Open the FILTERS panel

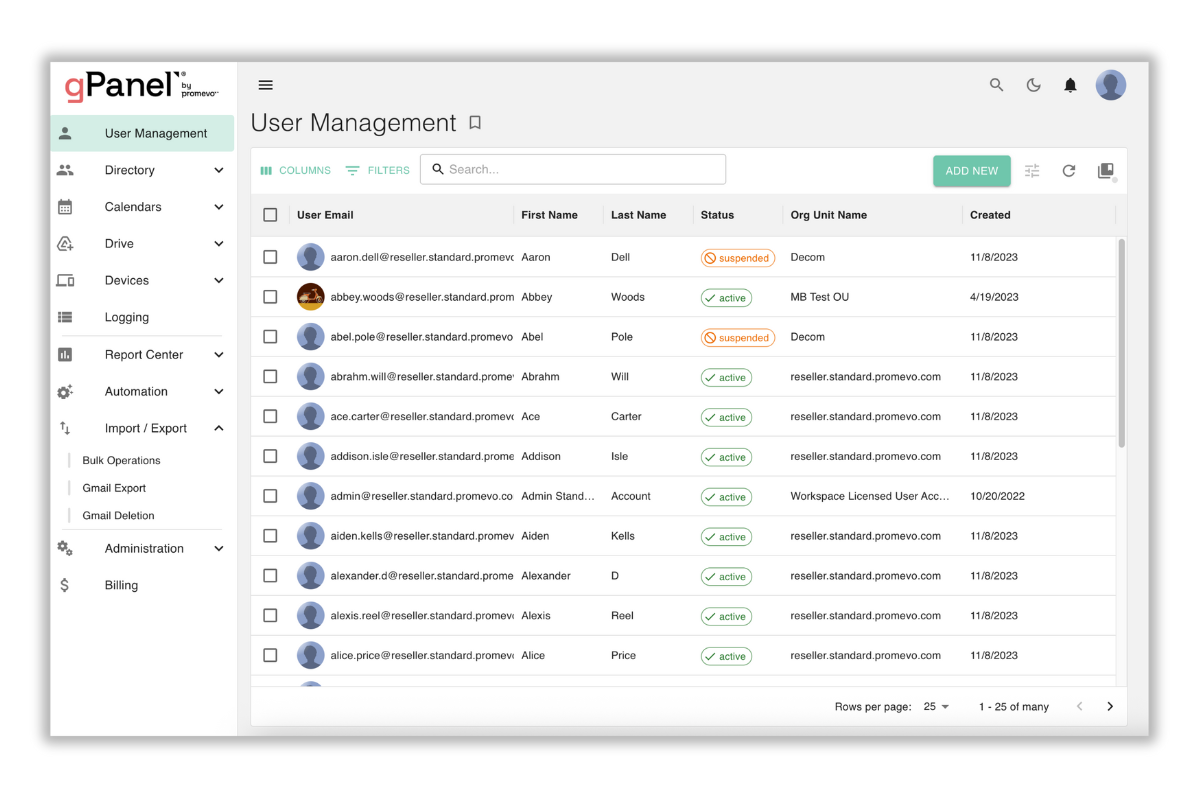(378, 170)
